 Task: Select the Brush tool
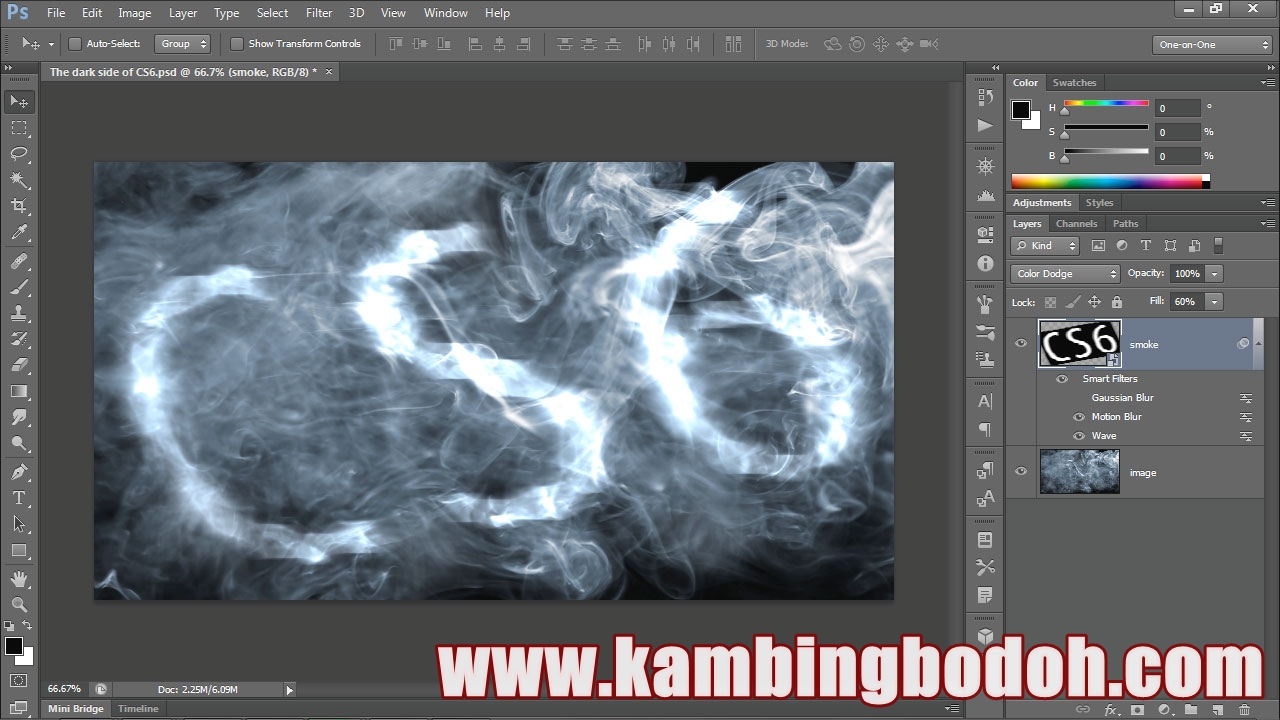tap(19, 287)
